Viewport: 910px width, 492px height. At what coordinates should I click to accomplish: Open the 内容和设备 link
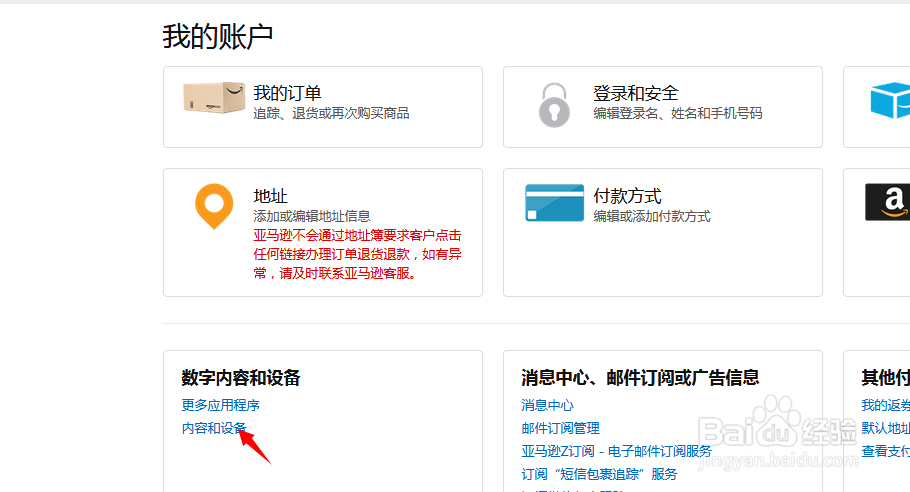click(x=214, y=428)
